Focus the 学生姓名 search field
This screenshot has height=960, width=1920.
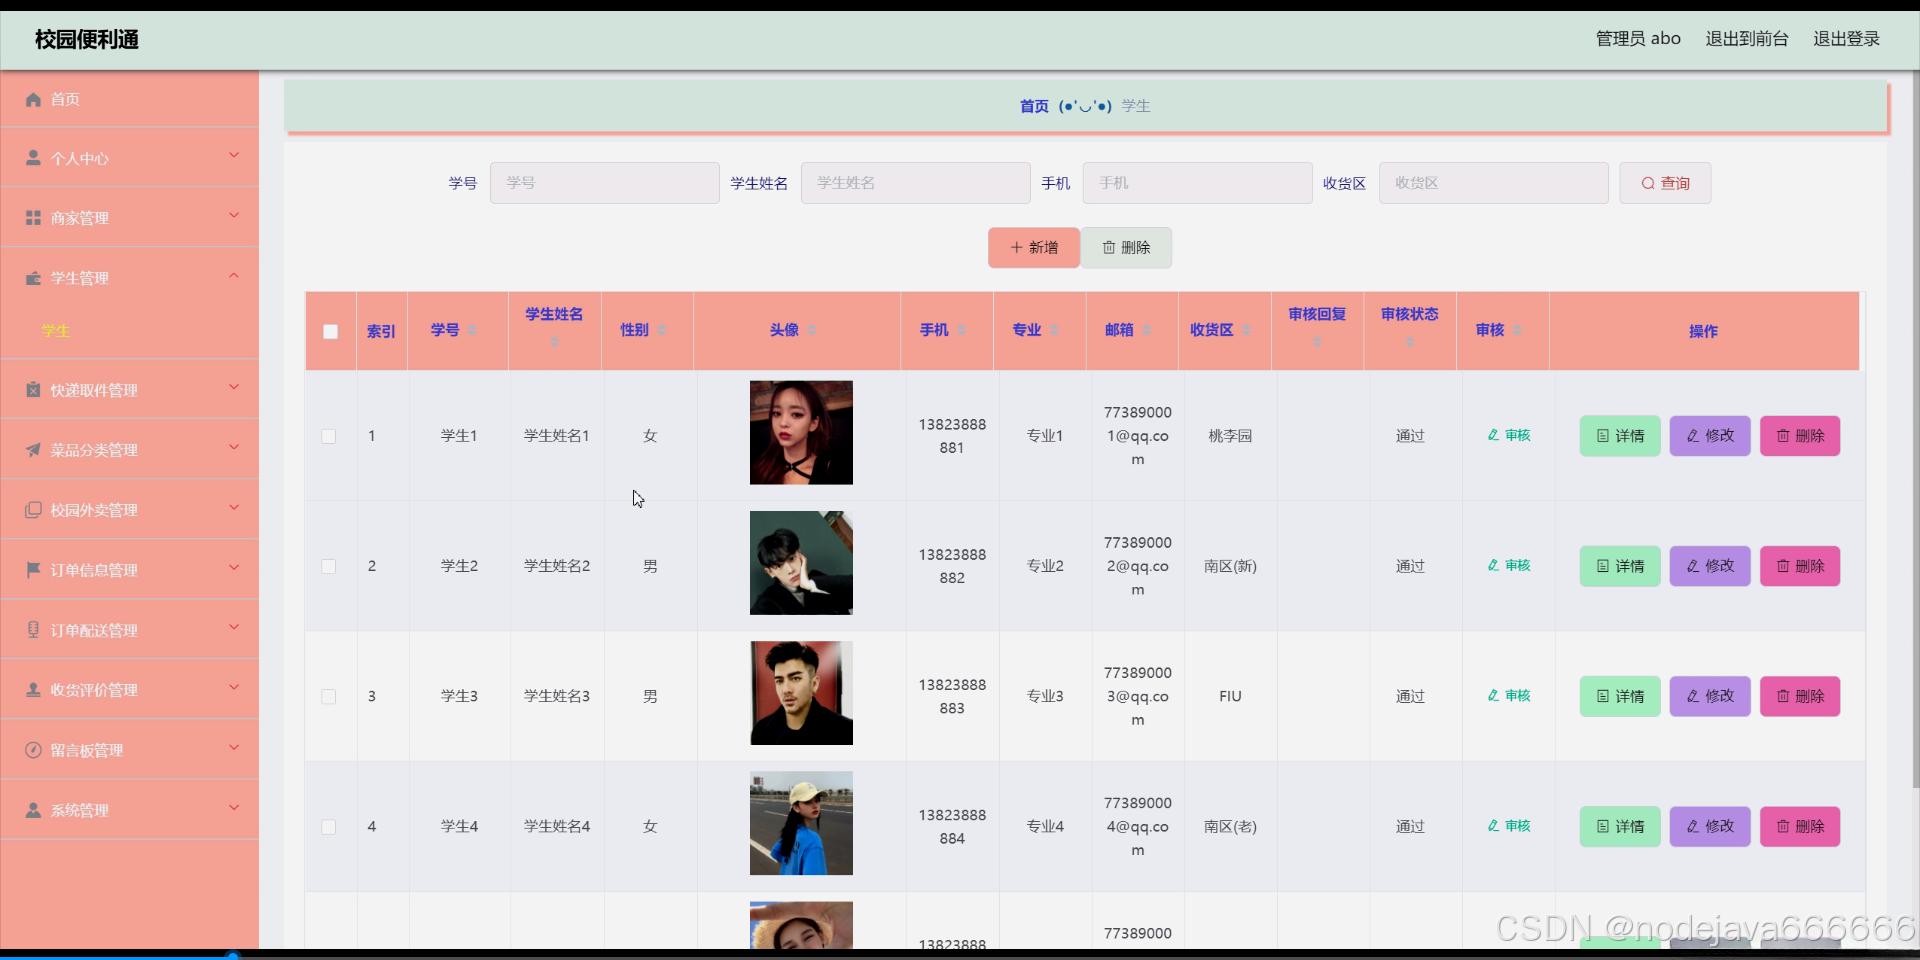[x=916, y=183]
